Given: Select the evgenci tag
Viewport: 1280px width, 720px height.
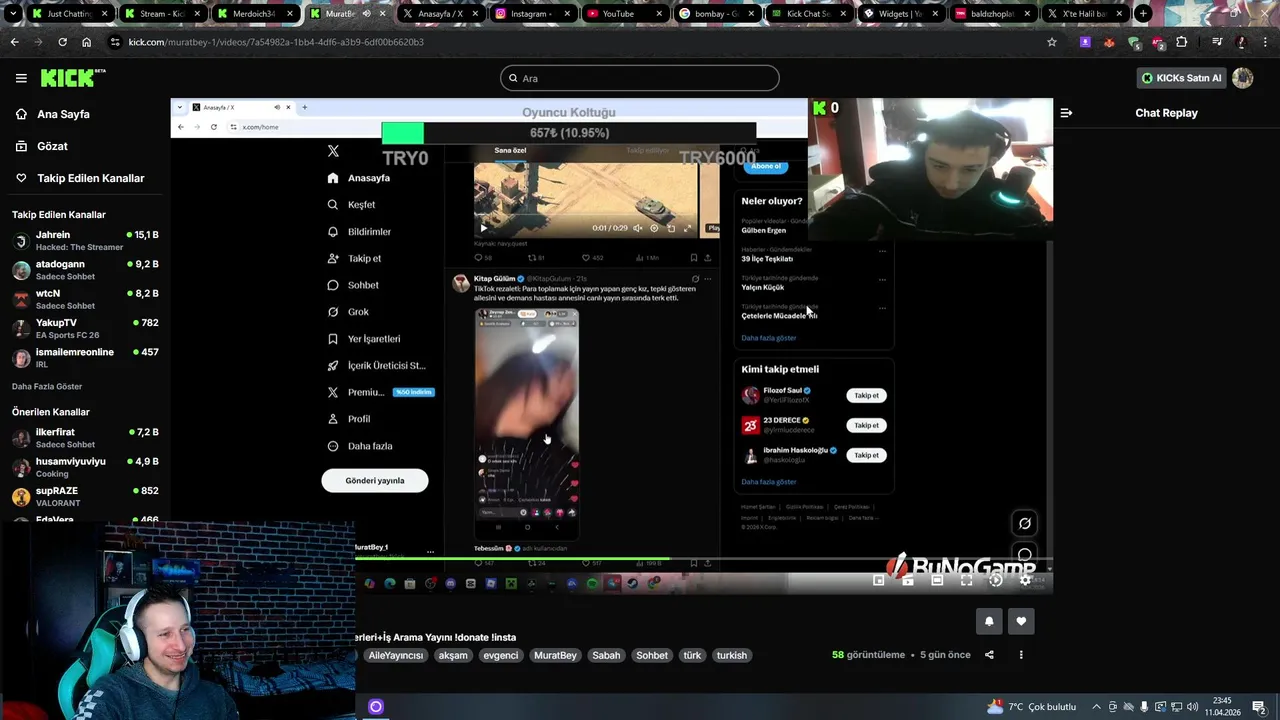Looking at the screenshot, I should pyautogui.click(x=500, y=655).
